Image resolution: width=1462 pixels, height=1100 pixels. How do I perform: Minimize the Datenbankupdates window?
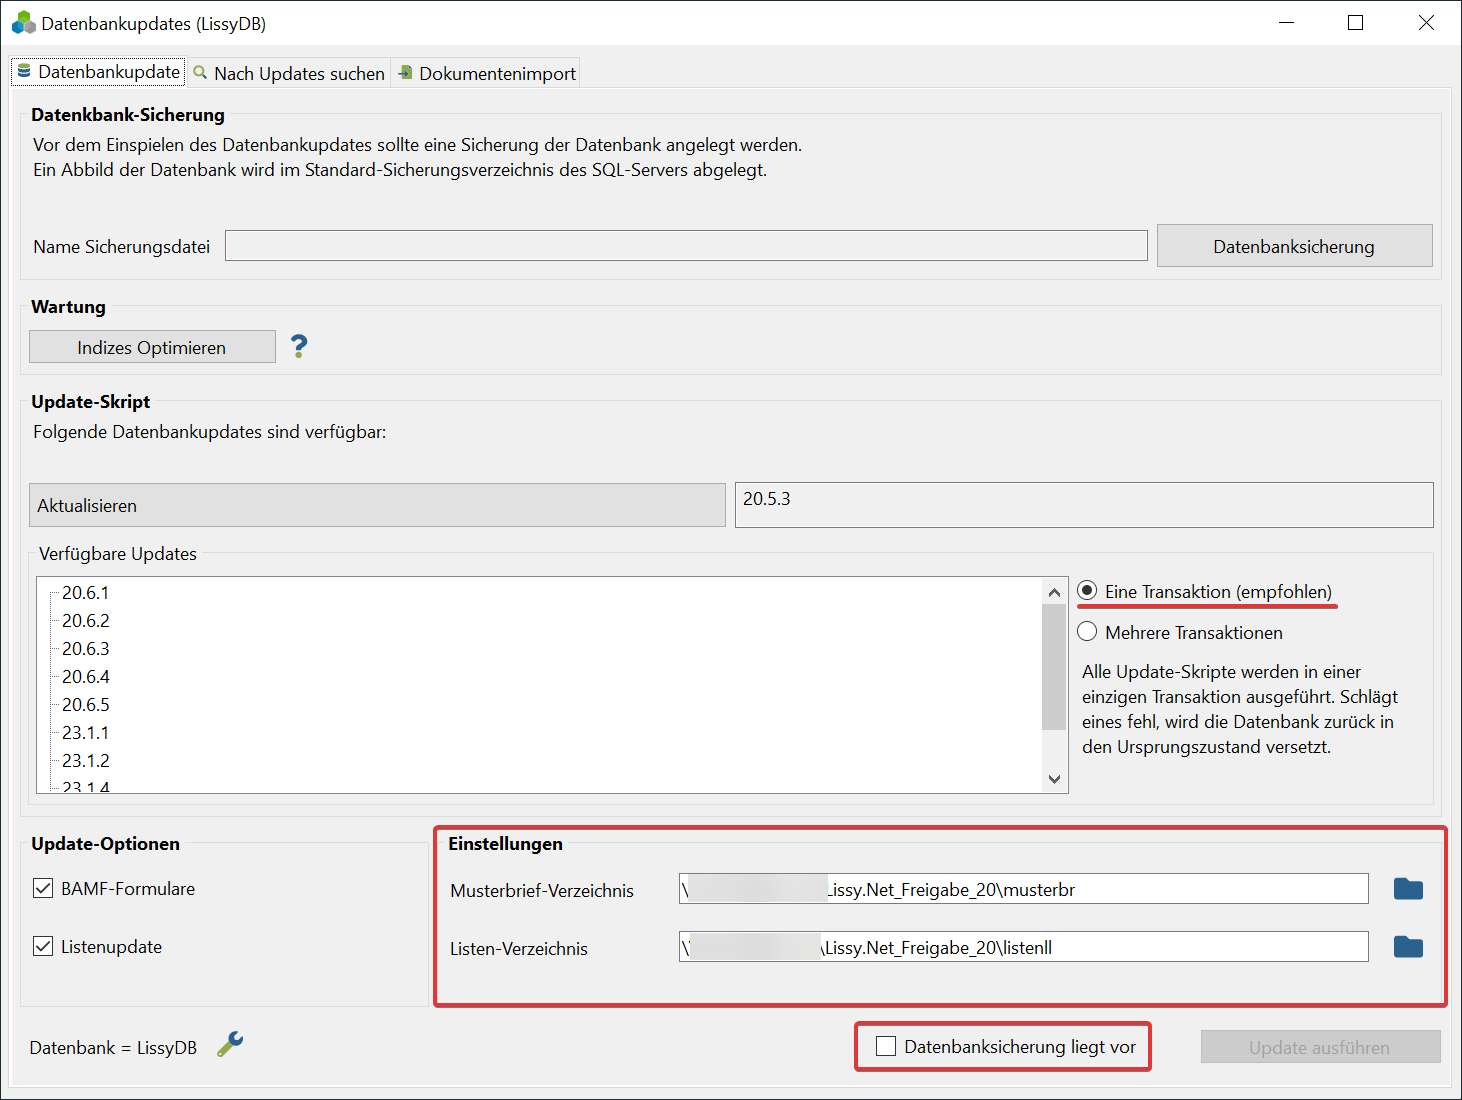click(x=1287, y=22)
